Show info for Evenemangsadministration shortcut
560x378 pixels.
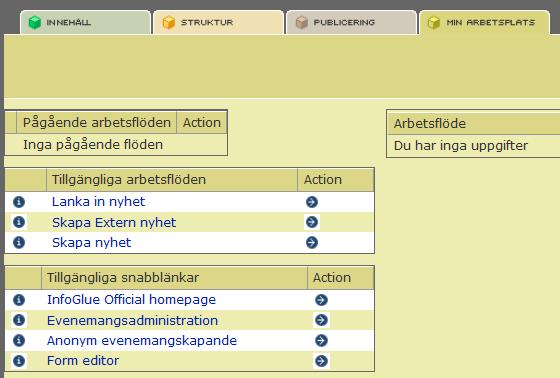pyautogui.click(x=19, y=320)
